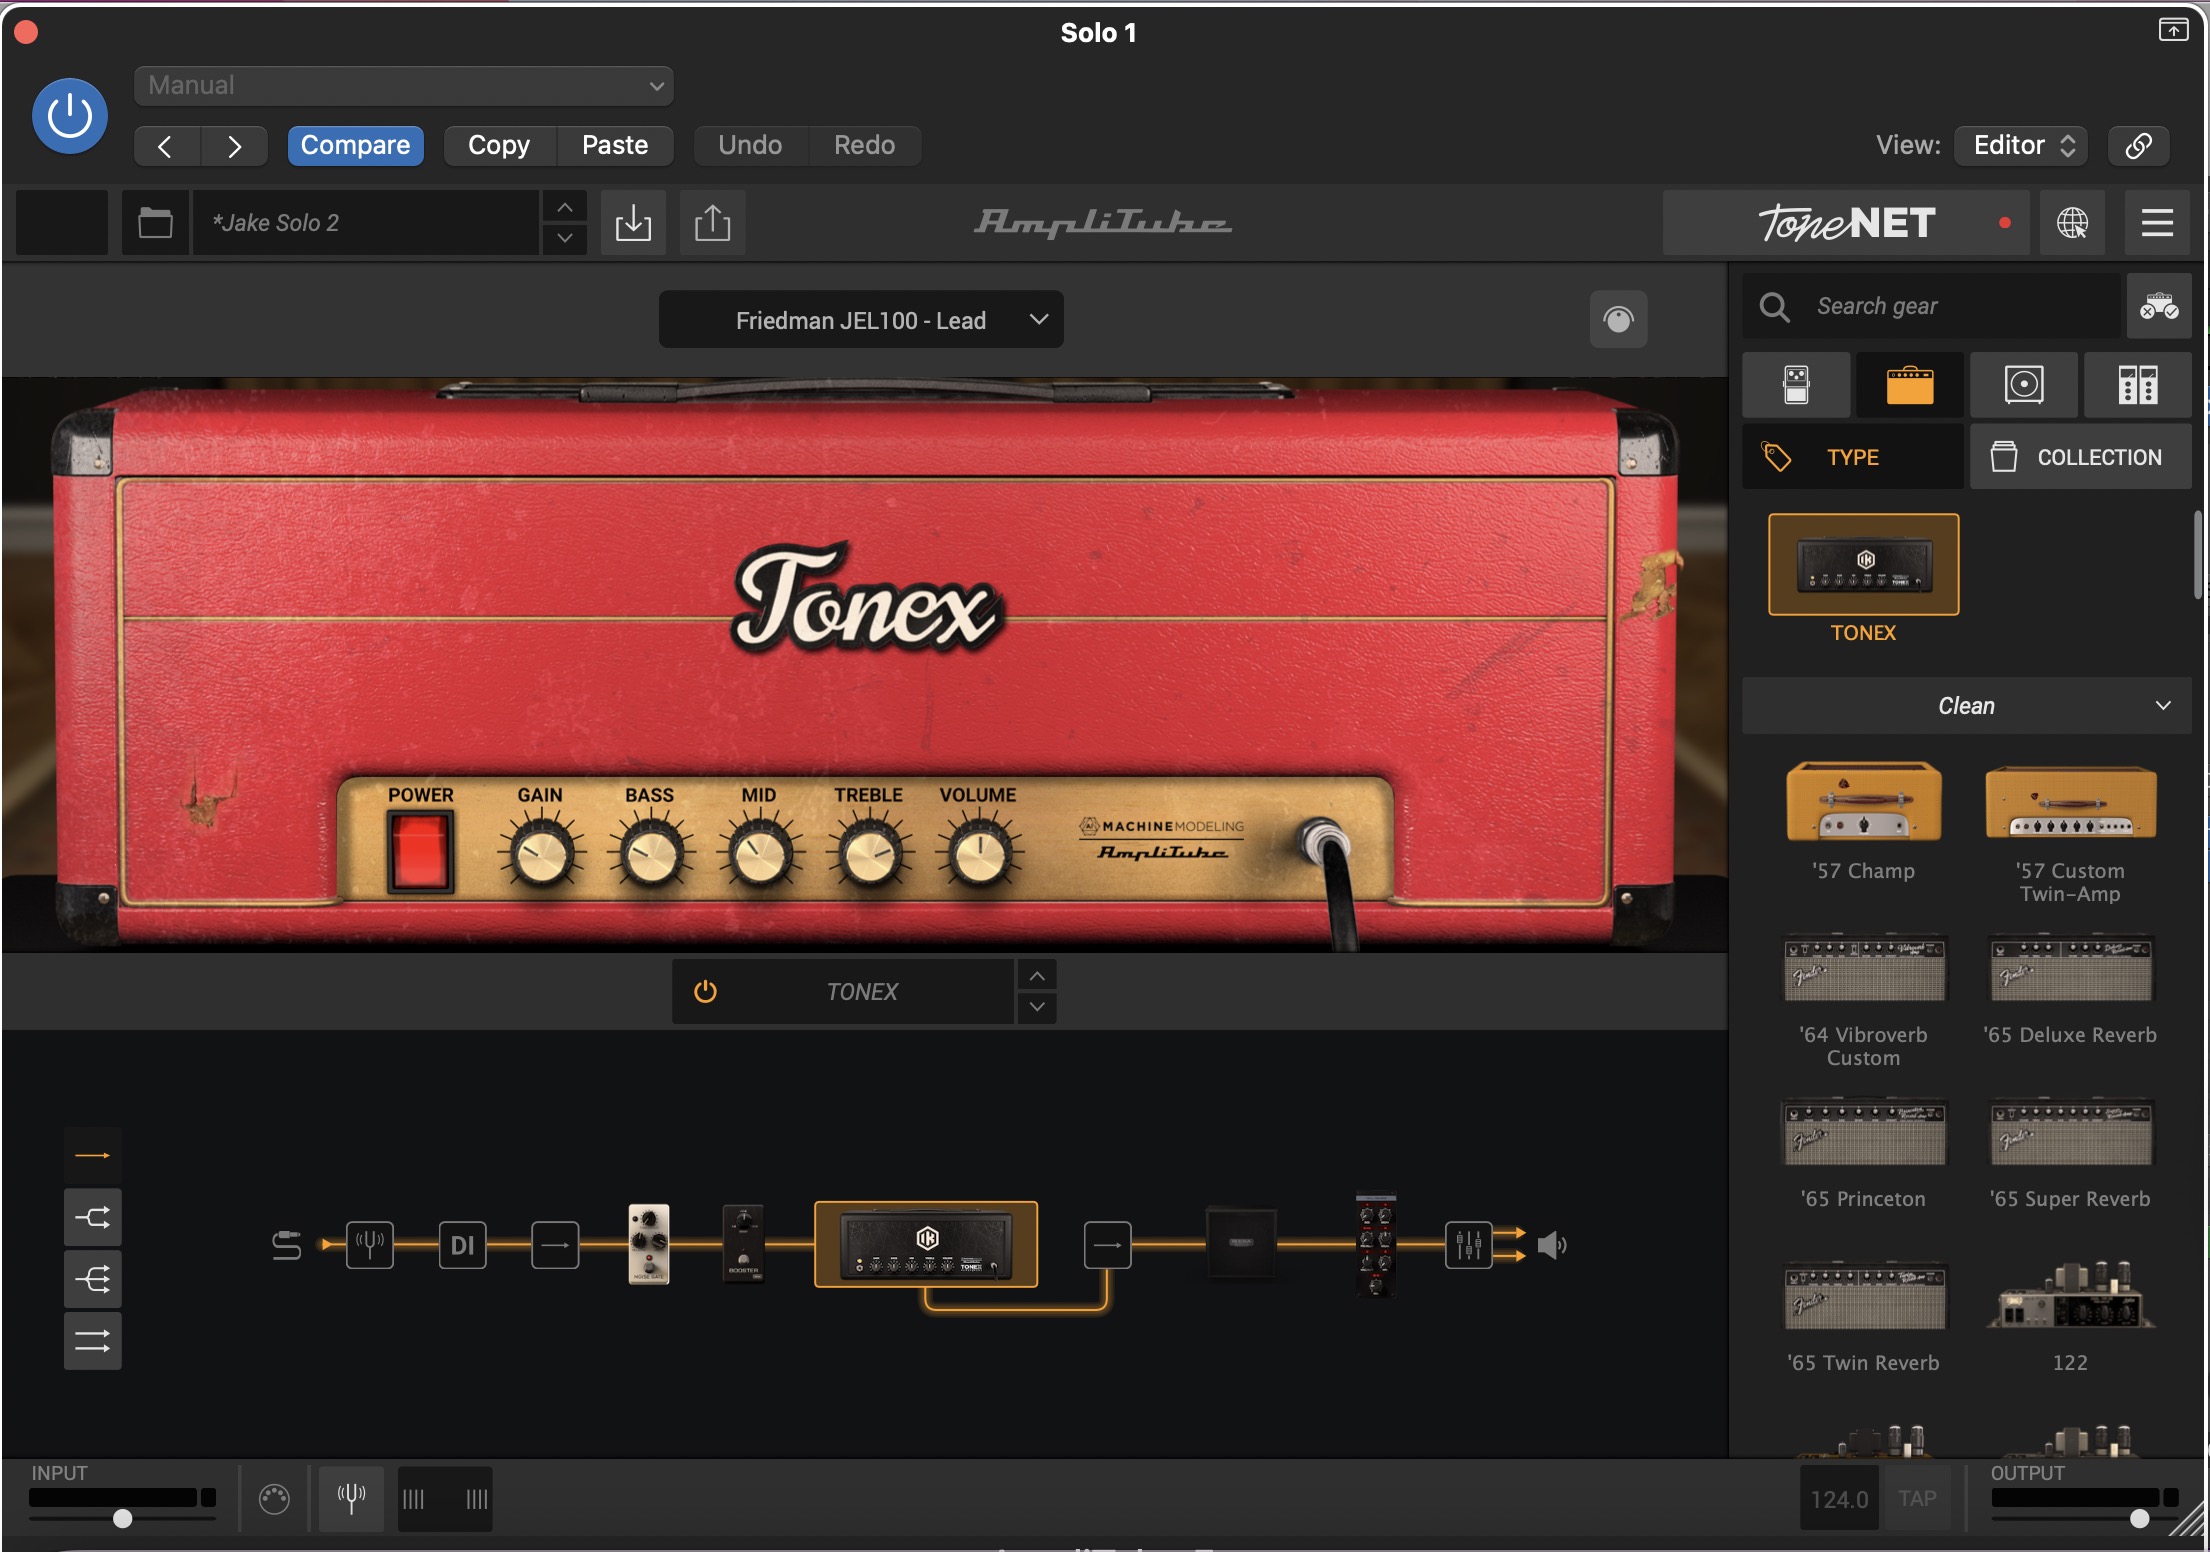
Task: Click the Redo button
Action: 864,146
